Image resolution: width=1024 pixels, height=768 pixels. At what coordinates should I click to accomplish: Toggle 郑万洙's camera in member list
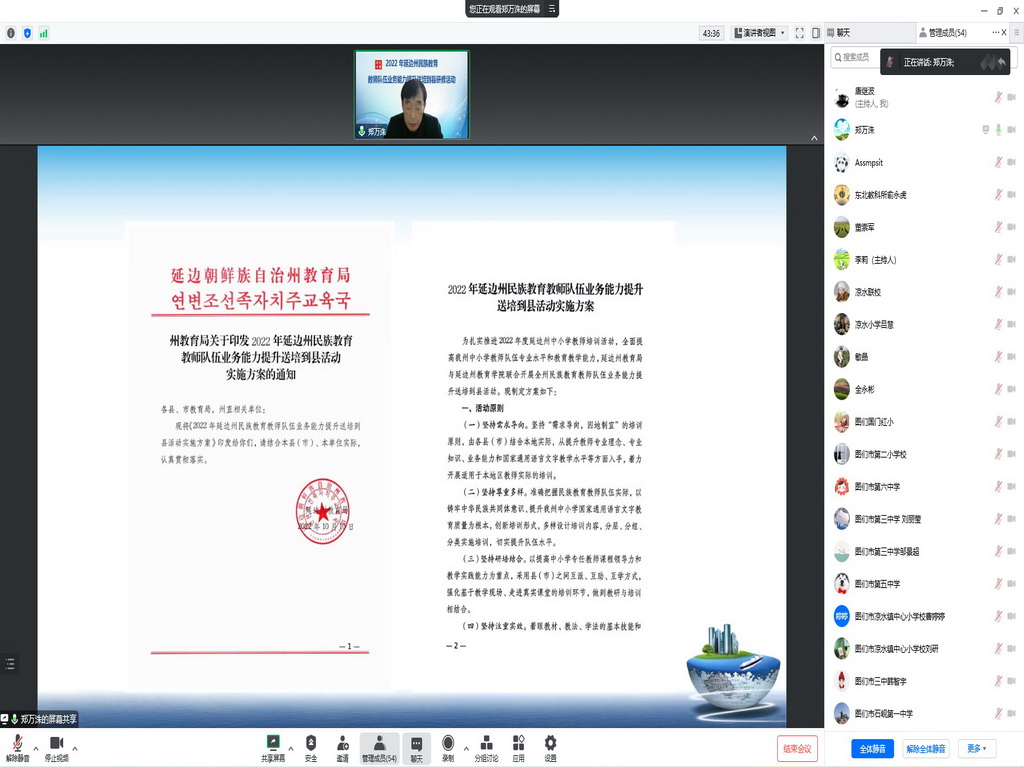pyautogui.click(x=1012, y=129)
